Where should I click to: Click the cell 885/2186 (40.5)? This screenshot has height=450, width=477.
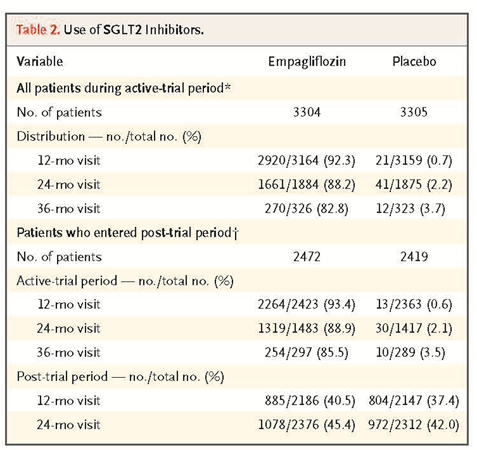[x=310, y=401]
